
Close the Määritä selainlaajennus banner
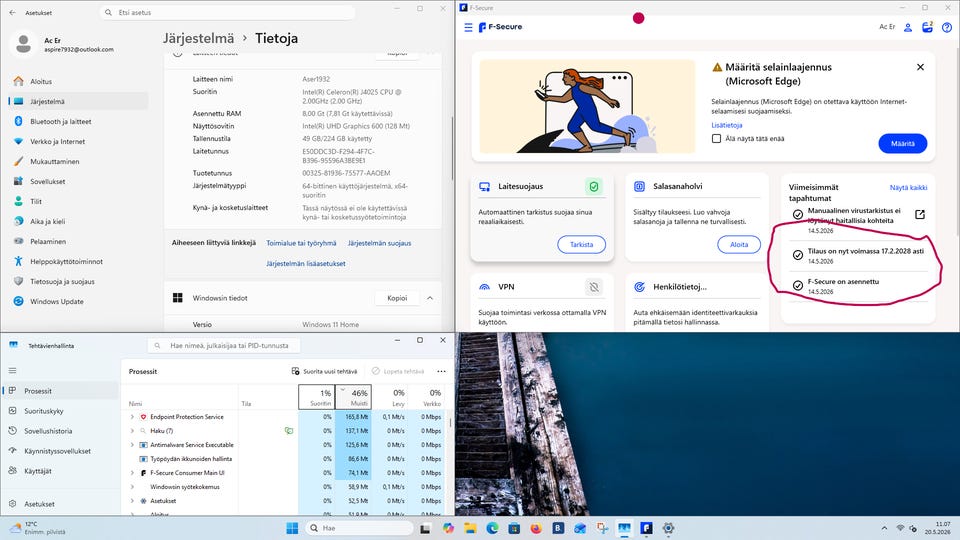(x=920, y=67)
